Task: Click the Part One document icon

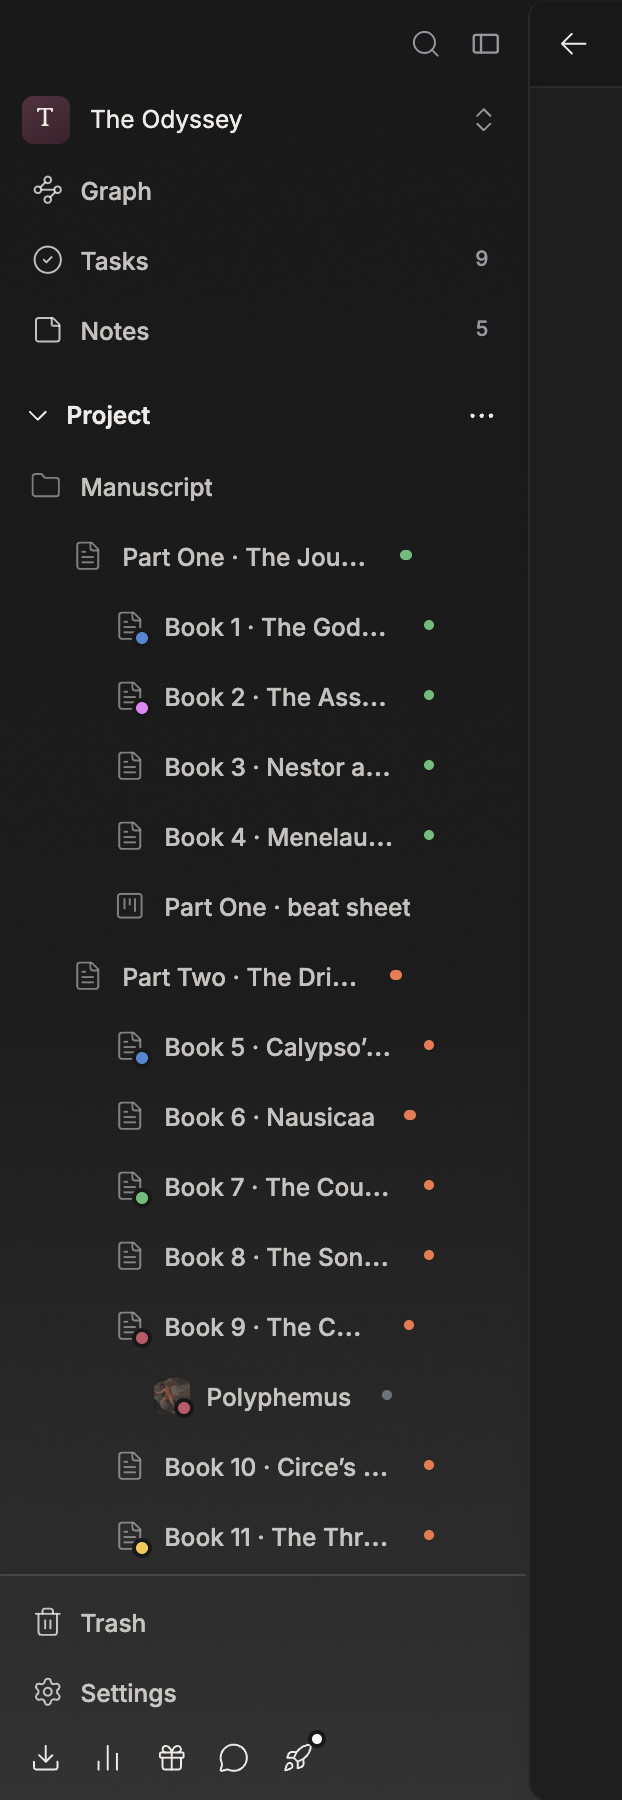Action: (x=88, y=556)
